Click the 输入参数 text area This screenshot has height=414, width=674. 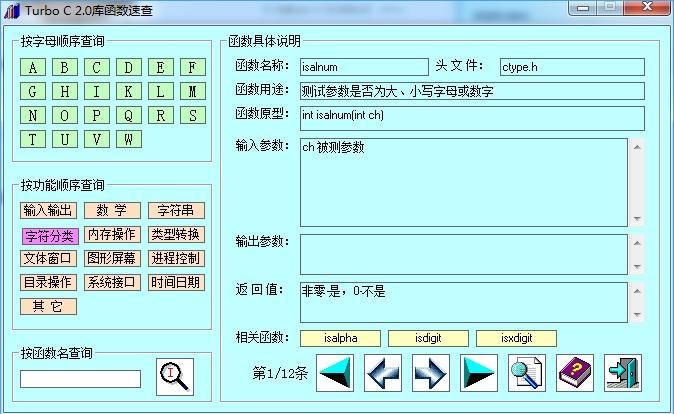[x=464, y=182]
